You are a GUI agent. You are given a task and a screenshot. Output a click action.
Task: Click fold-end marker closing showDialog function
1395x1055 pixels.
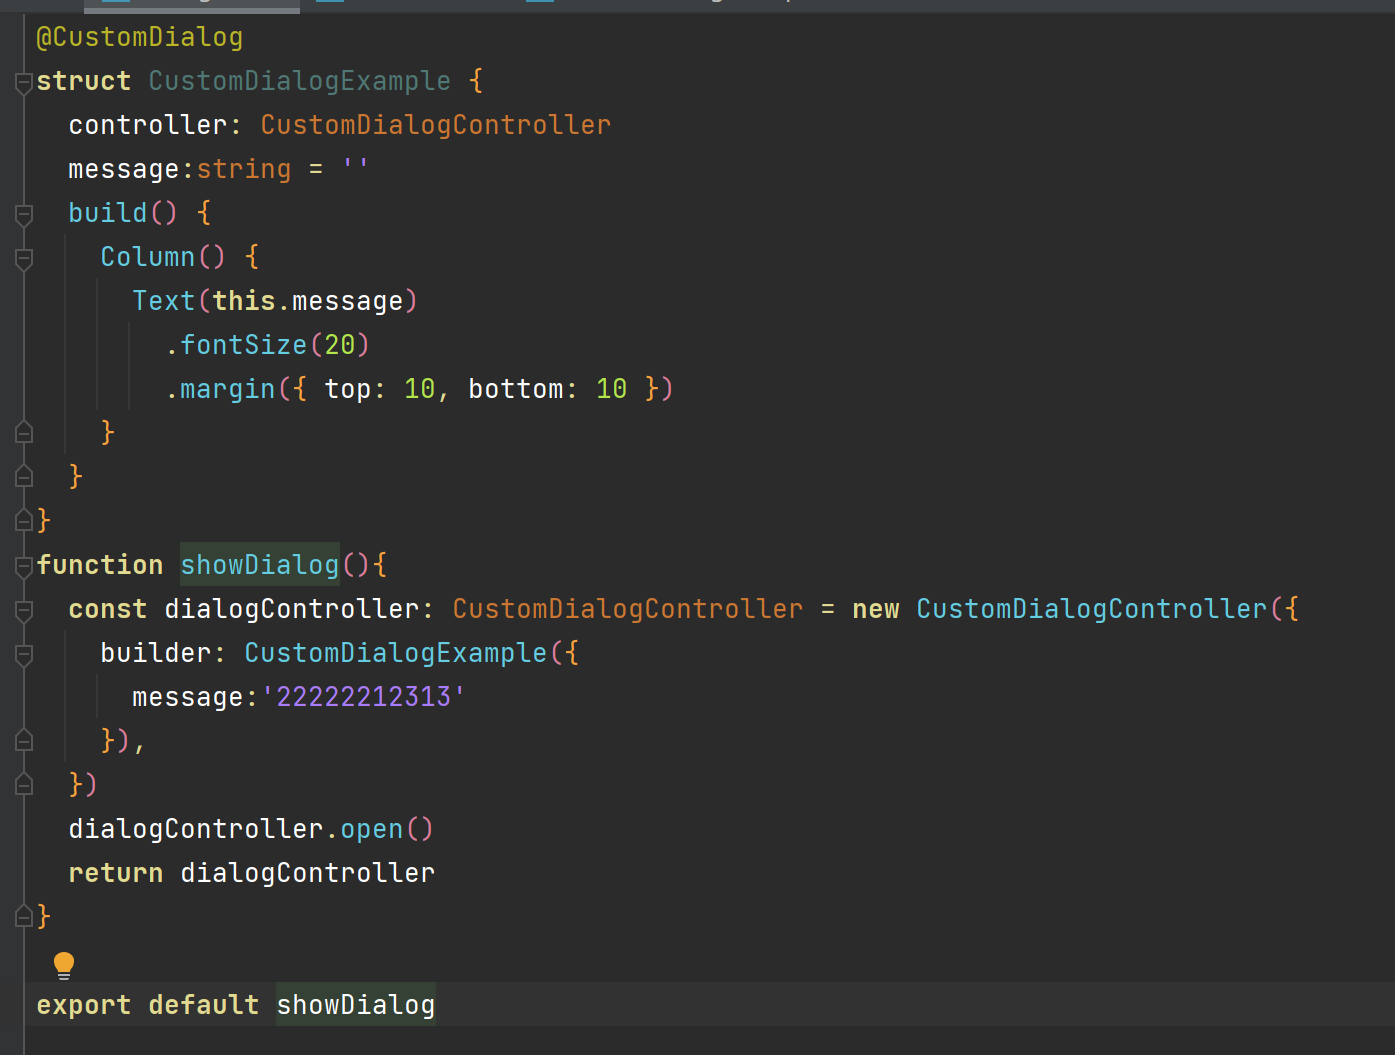(x=25, y=917)
